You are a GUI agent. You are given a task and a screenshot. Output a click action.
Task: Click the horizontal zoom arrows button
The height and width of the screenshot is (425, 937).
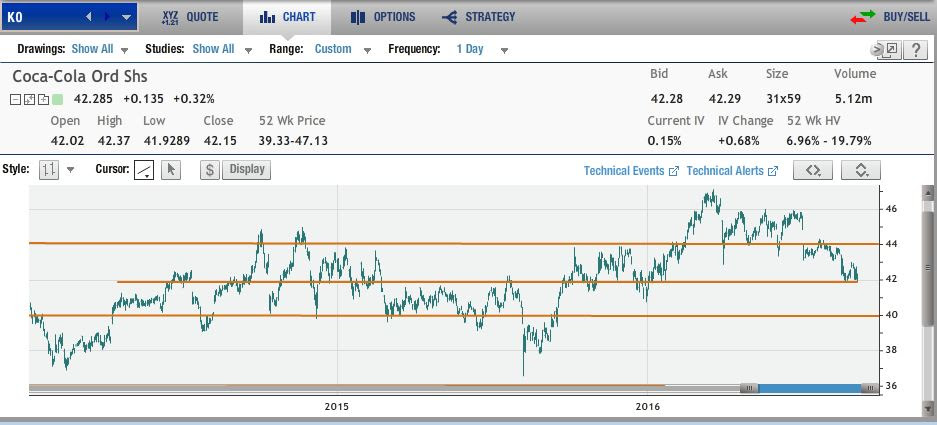(813, 170)
